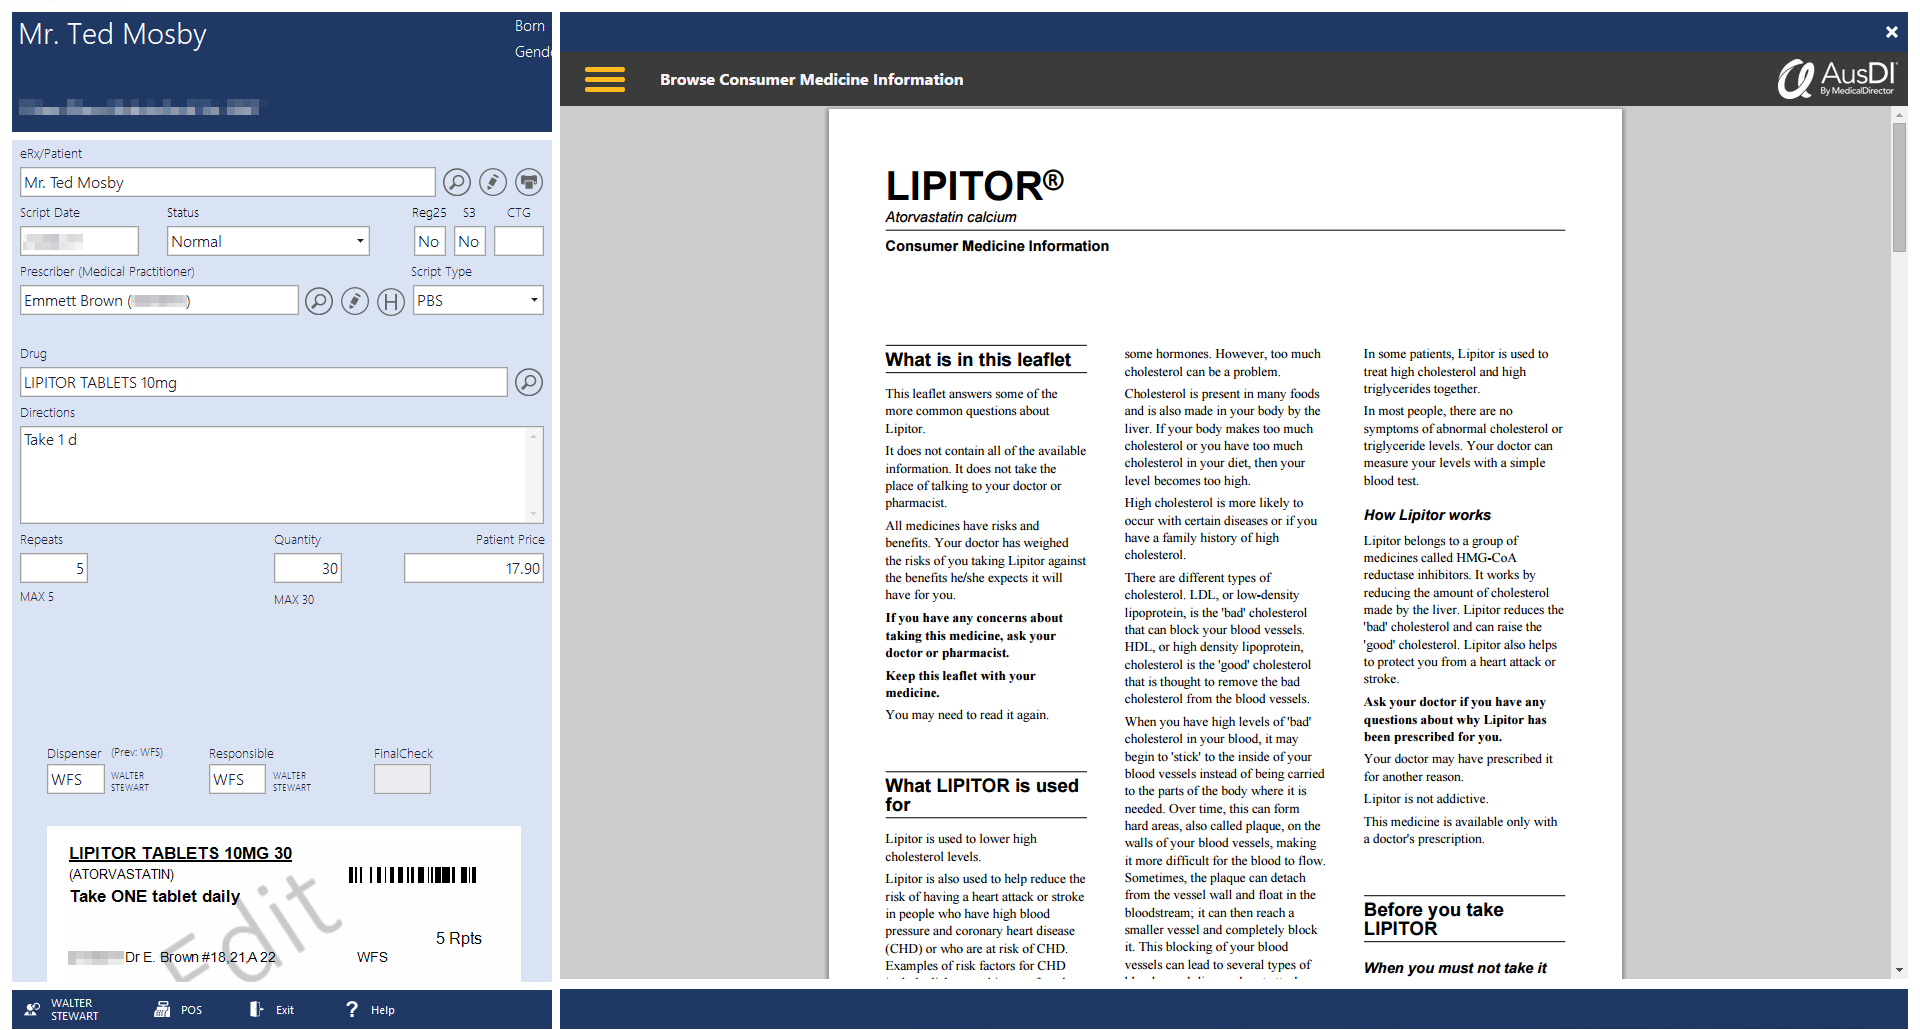1920x1030 pixels.
Task: Click the 'LIPITOR®' leaflet title
Action: [974, 185]
